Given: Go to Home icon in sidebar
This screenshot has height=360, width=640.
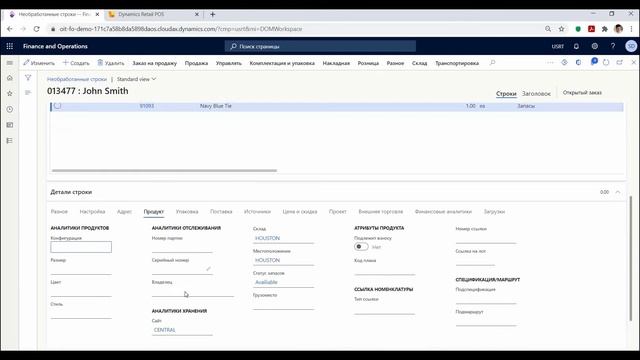Looking at the screenshot, I should click(10, 78).
